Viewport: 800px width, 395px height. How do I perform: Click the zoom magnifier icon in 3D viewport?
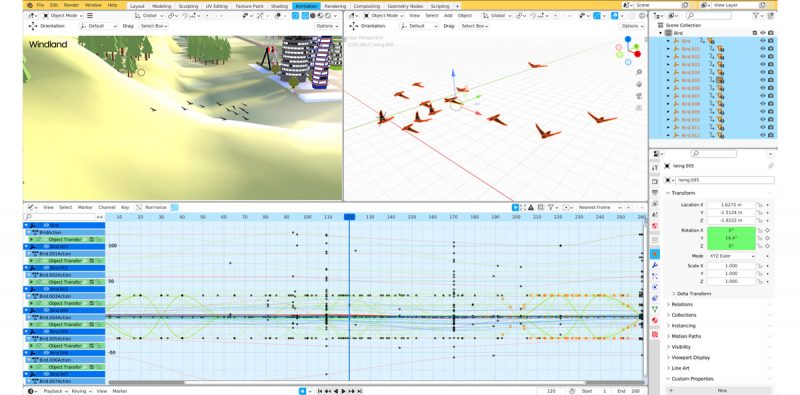(639, 72)
